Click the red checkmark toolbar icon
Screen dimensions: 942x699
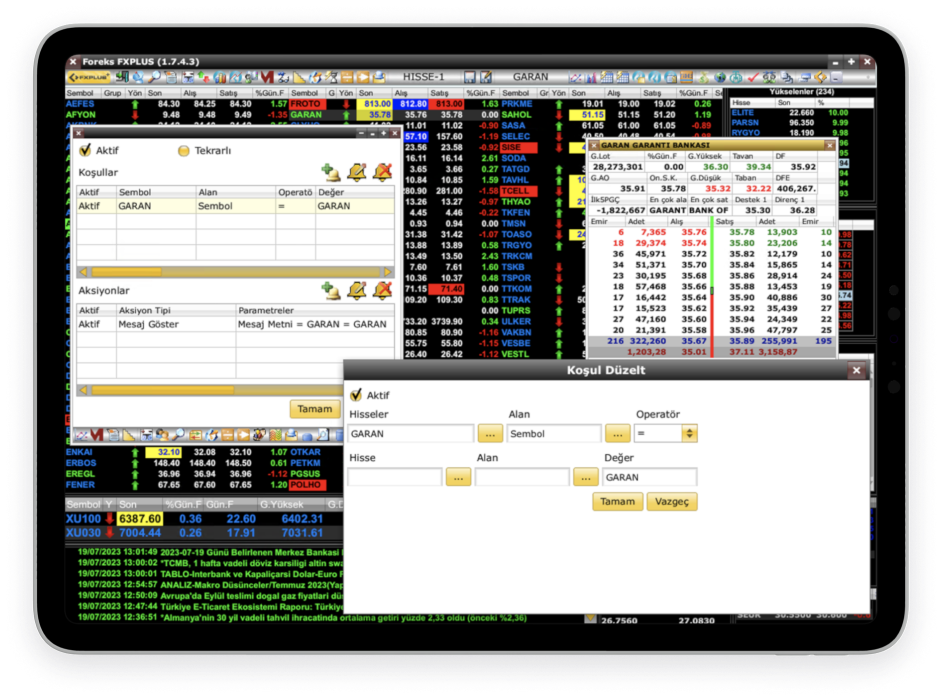click(753, 77)
